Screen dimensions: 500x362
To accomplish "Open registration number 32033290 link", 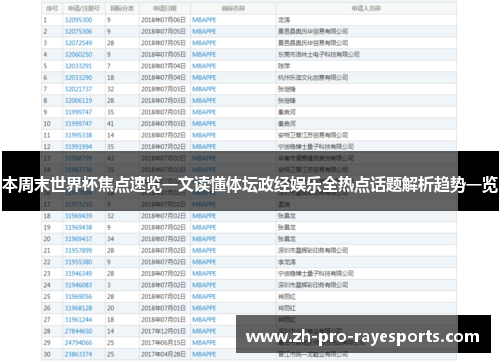I will point(78,77).
